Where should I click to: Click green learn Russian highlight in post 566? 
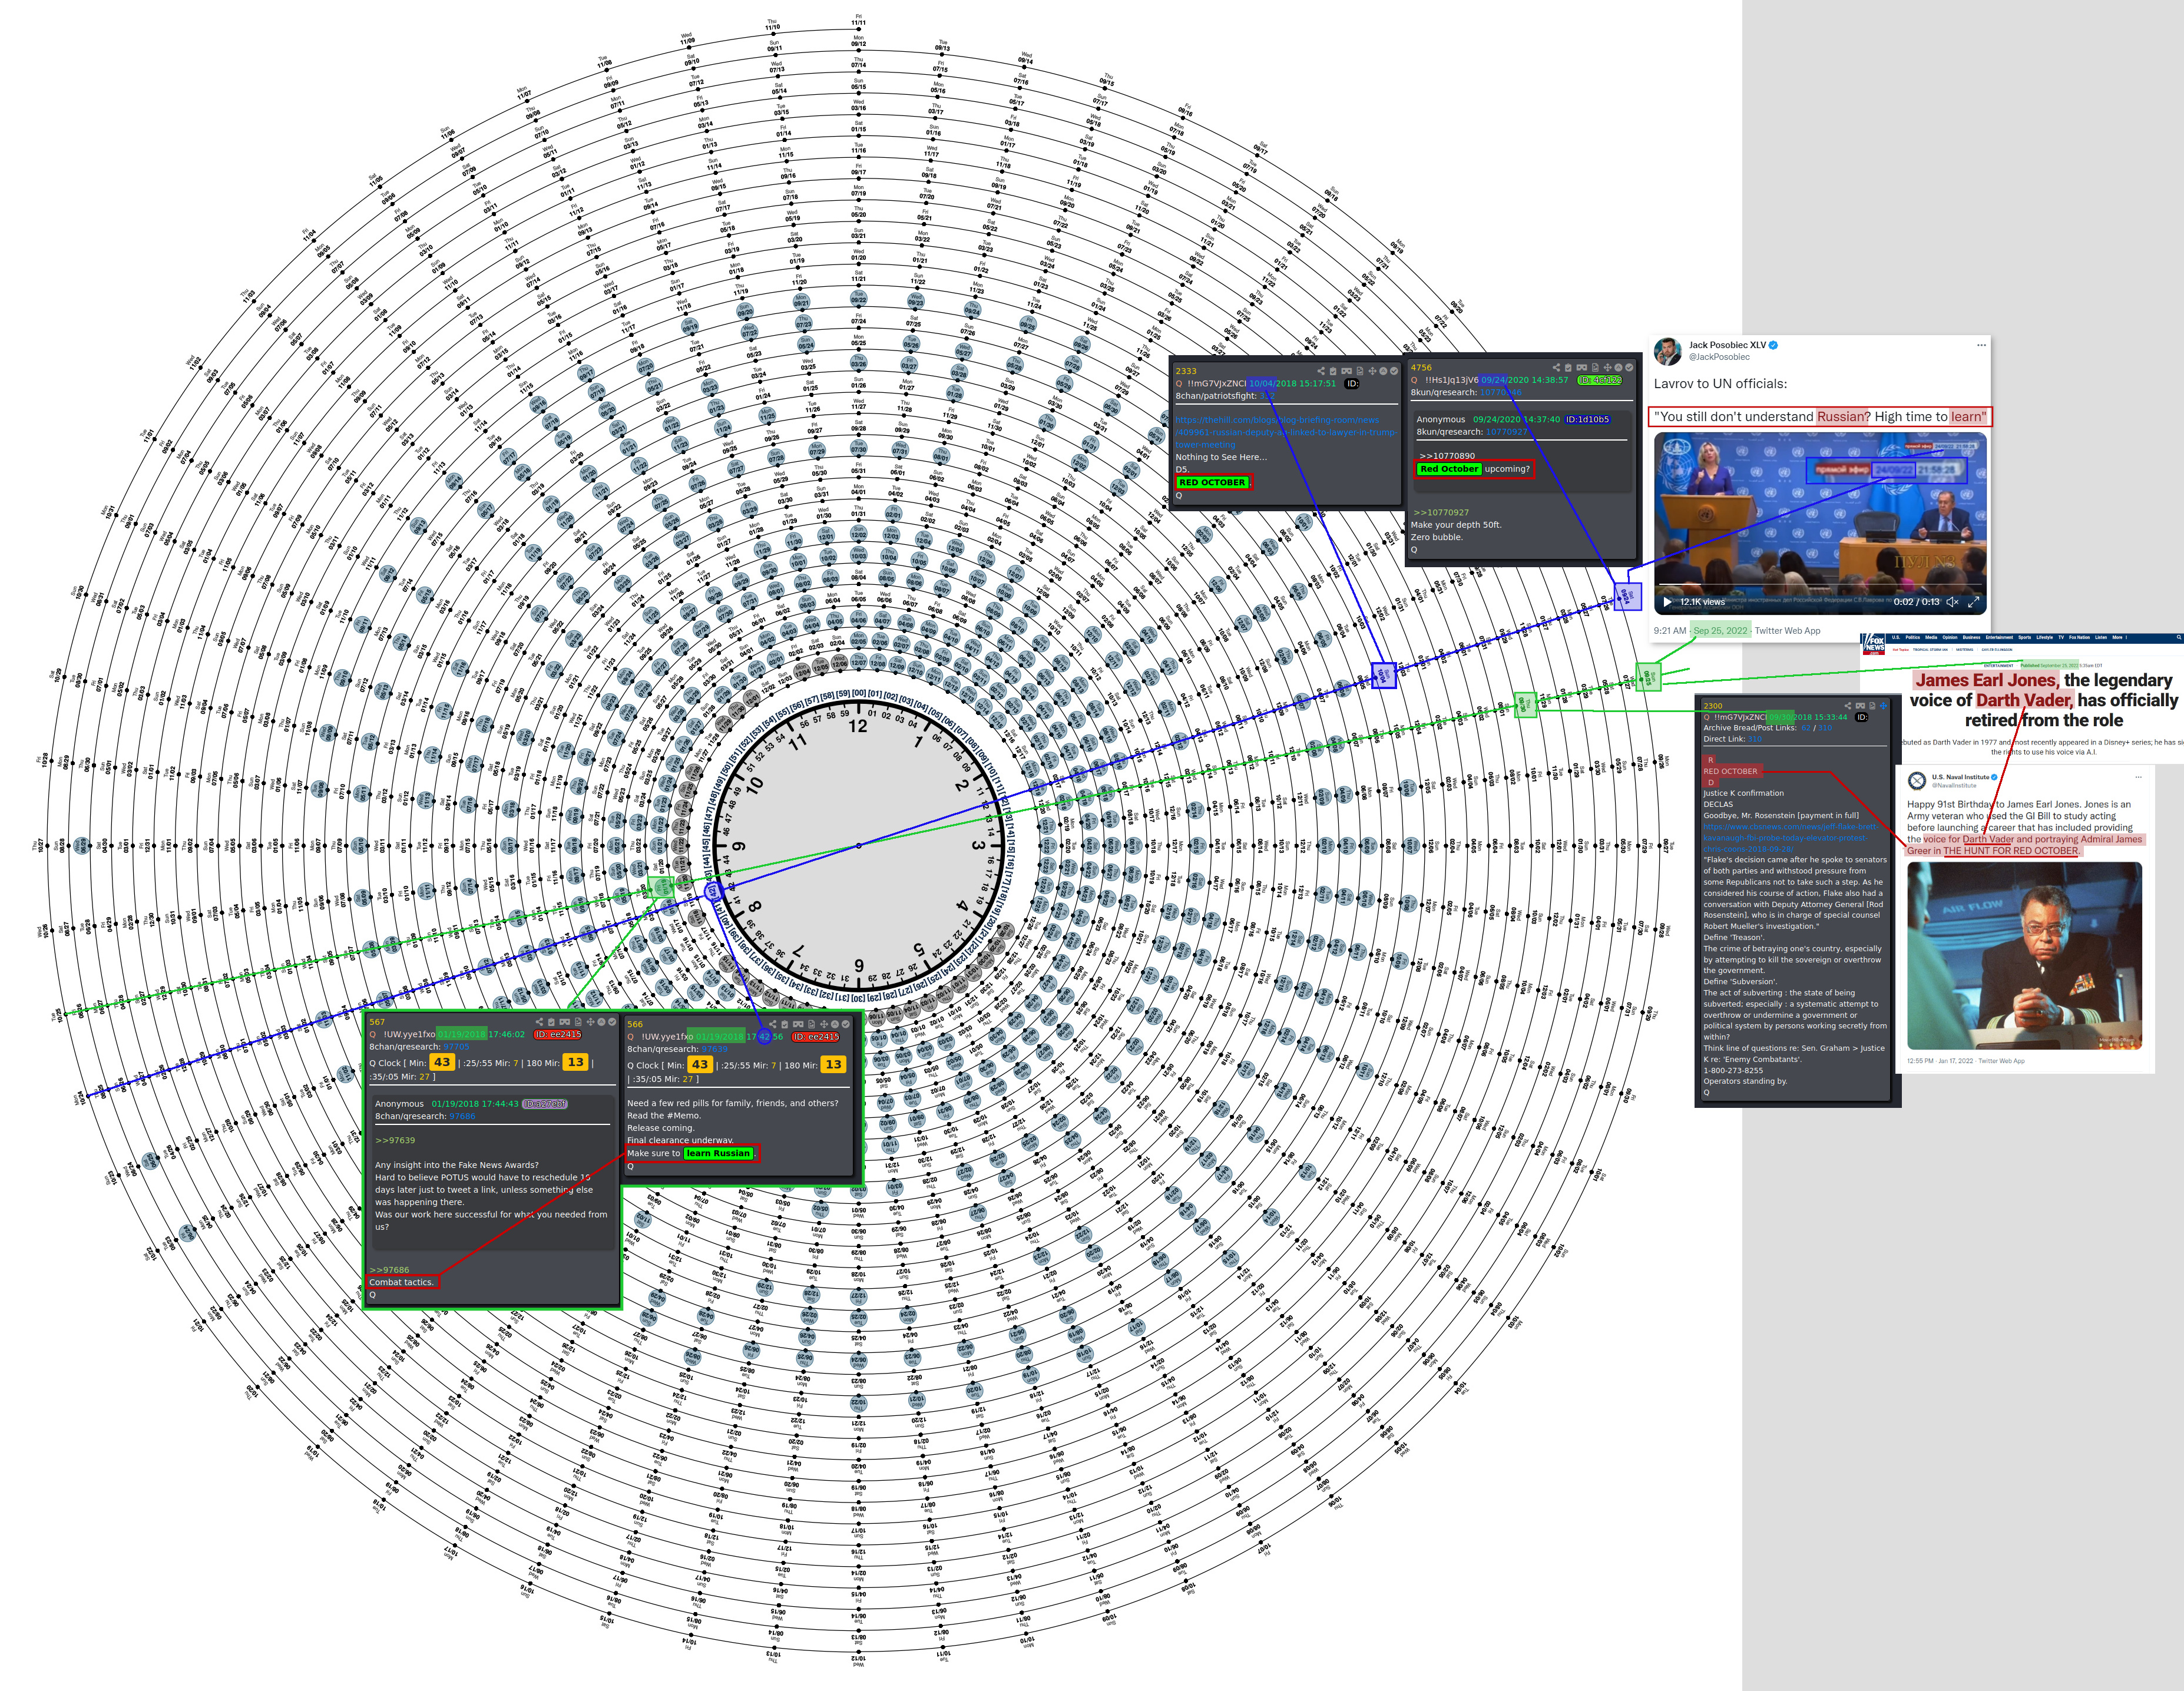718,1153
